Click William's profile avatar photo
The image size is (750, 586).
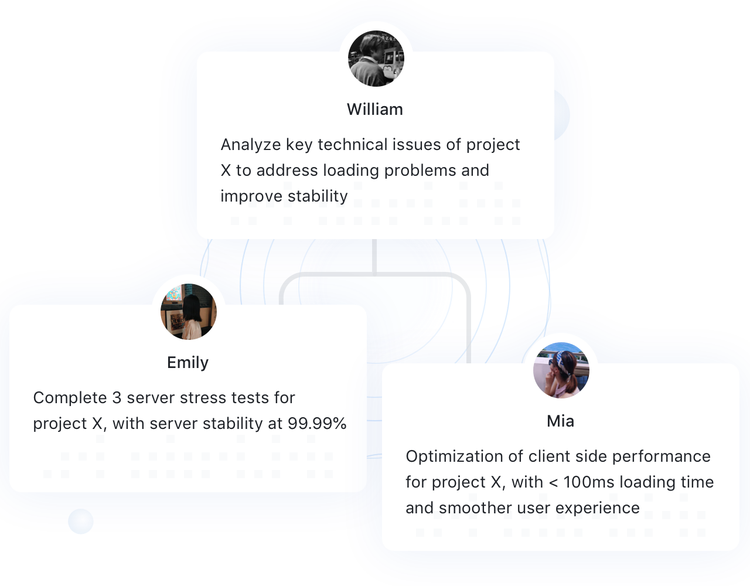click(x=376, y=59)
